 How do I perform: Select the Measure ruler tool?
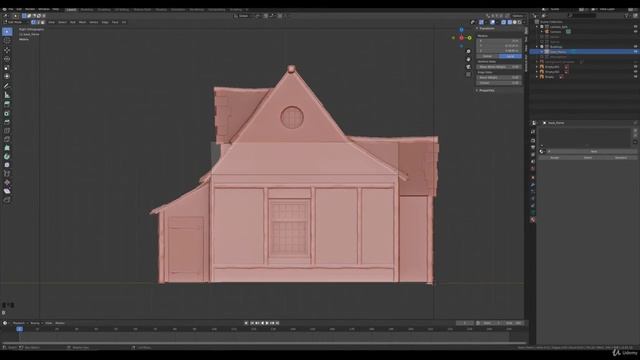(x=7, y=95)
